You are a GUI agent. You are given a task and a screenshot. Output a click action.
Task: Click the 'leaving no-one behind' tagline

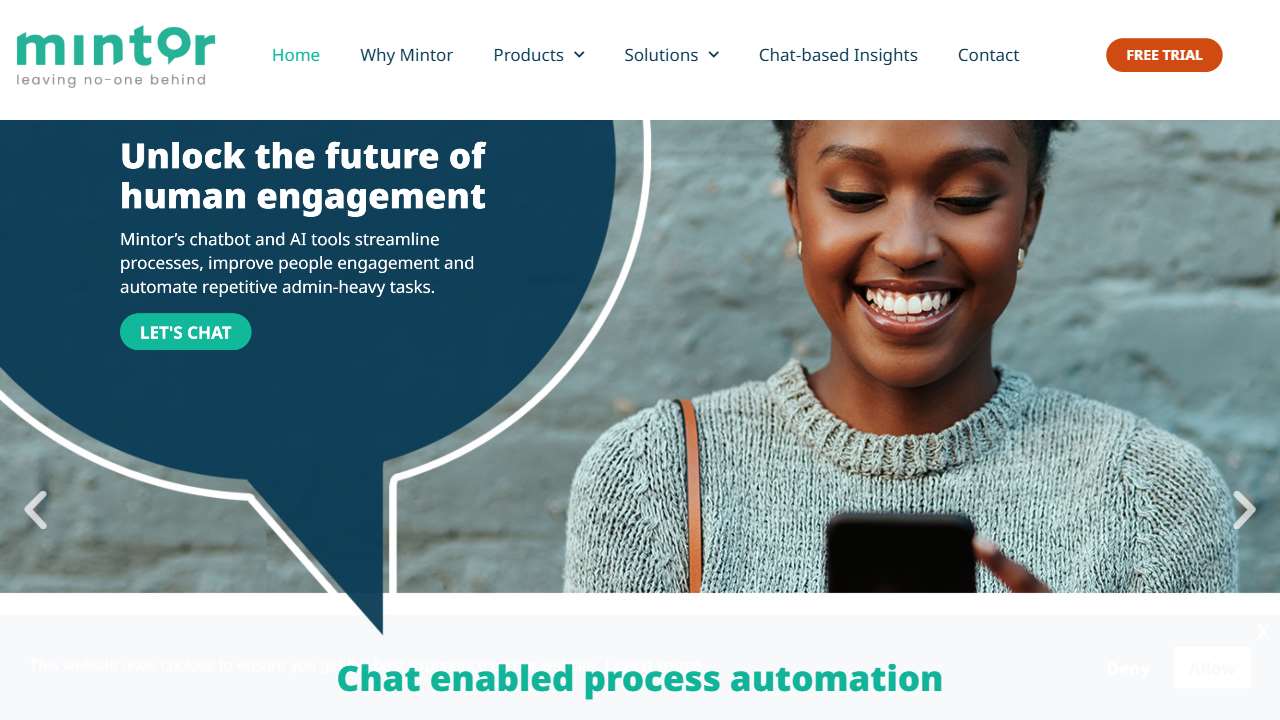(111, 80)
